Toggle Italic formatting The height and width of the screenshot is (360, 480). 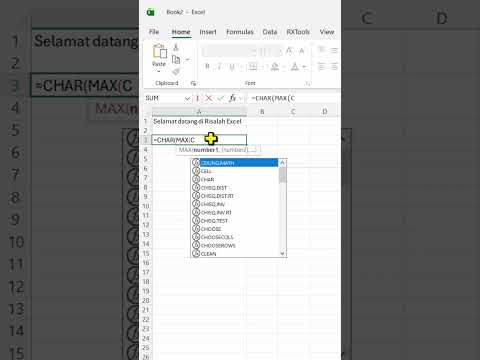point(219,67)
